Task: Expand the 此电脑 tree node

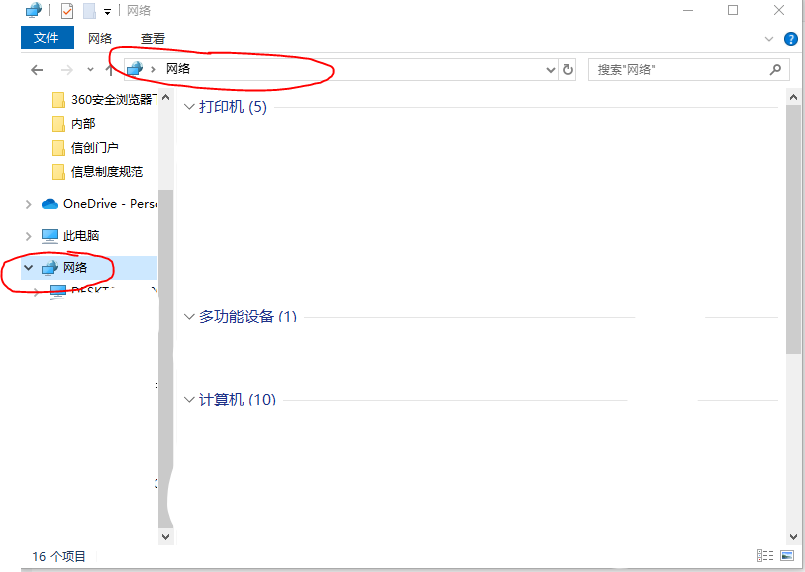Action: click(x=28, y=236)
